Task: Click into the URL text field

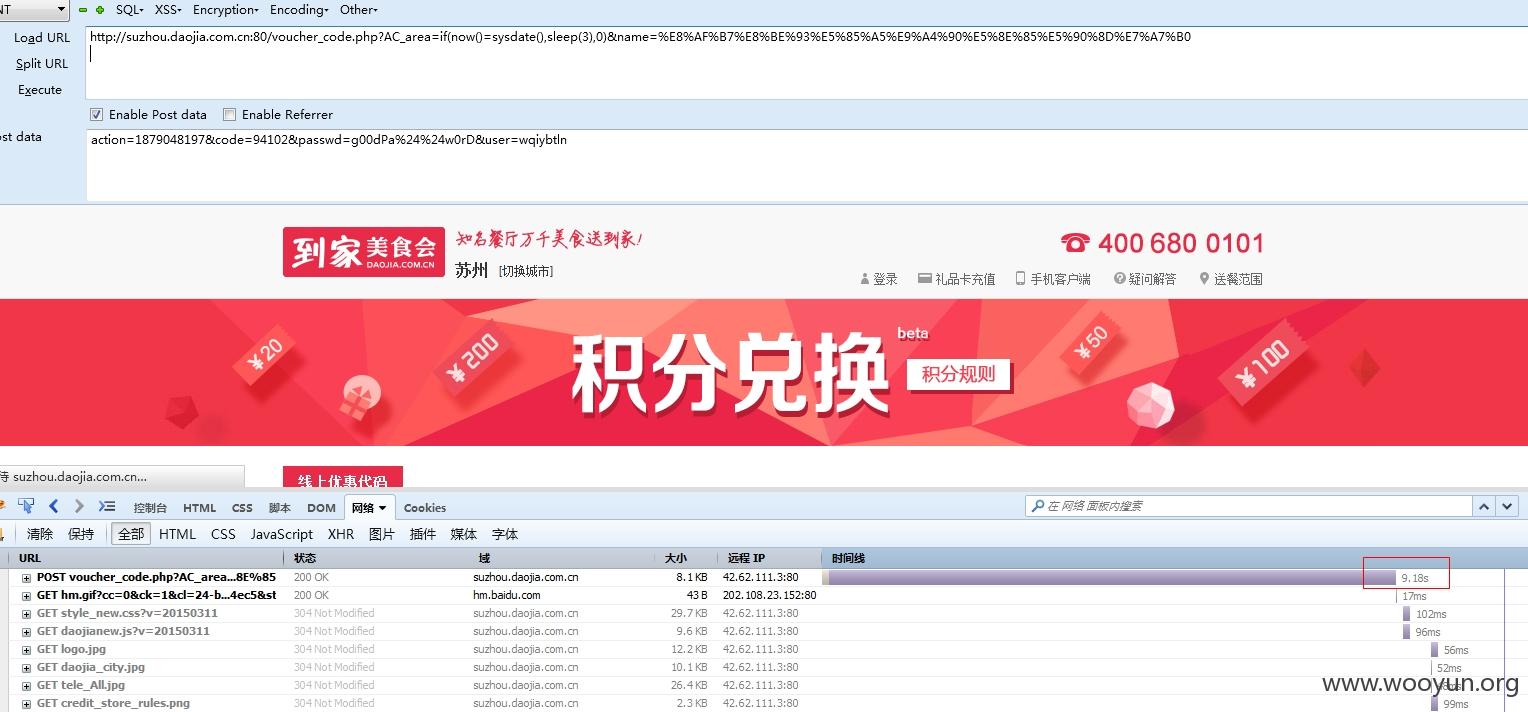Action: pos(807,63)
